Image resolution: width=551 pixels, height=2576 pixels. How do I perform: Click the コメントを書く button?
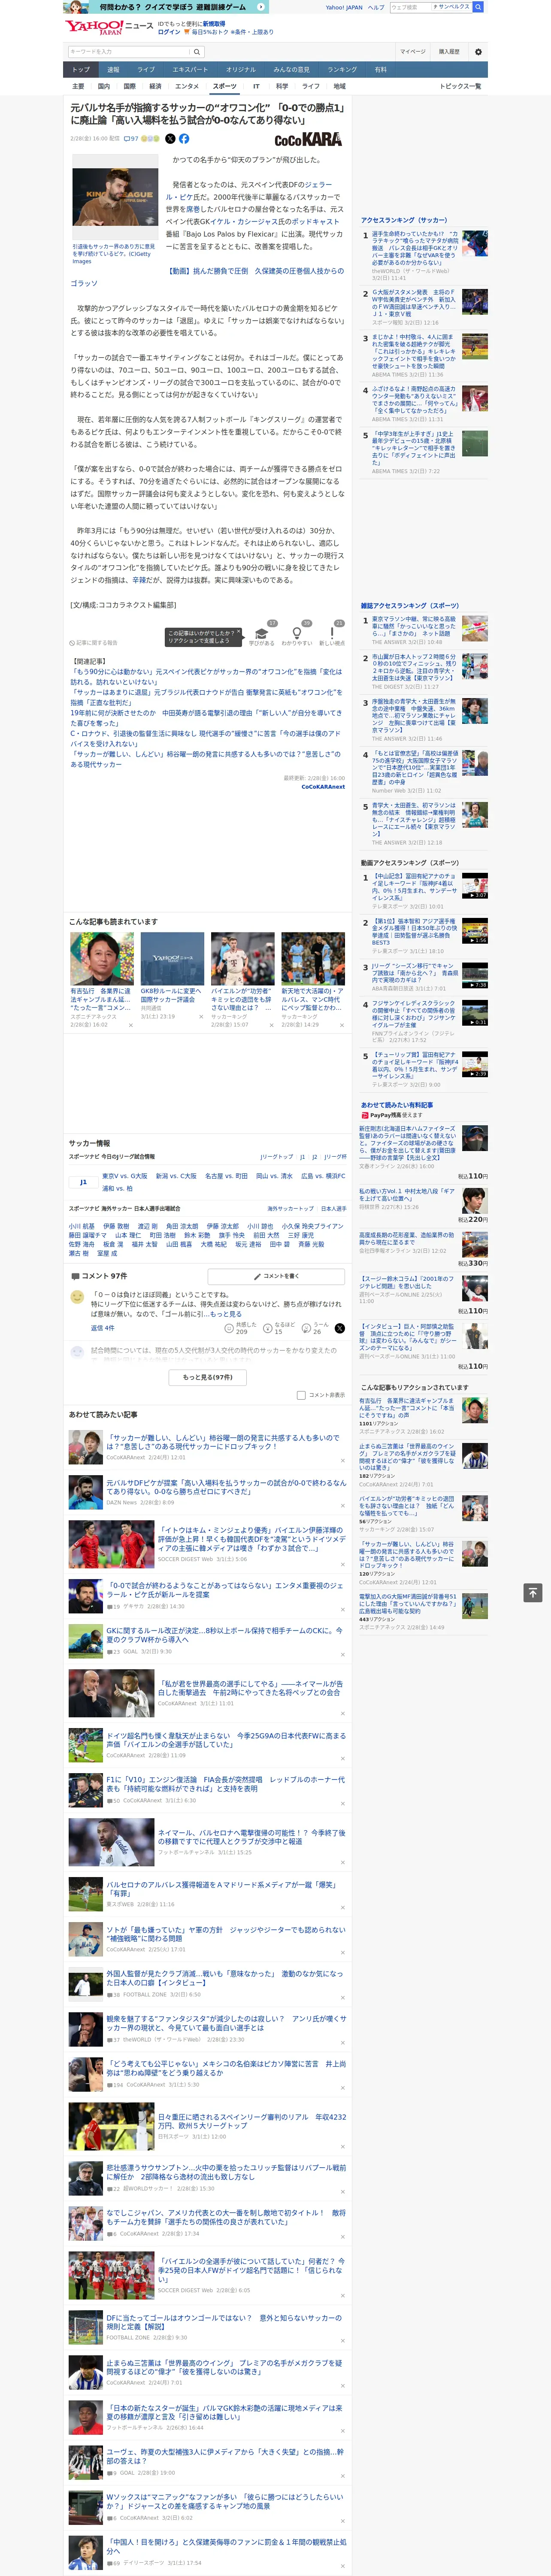[277, 1277]
